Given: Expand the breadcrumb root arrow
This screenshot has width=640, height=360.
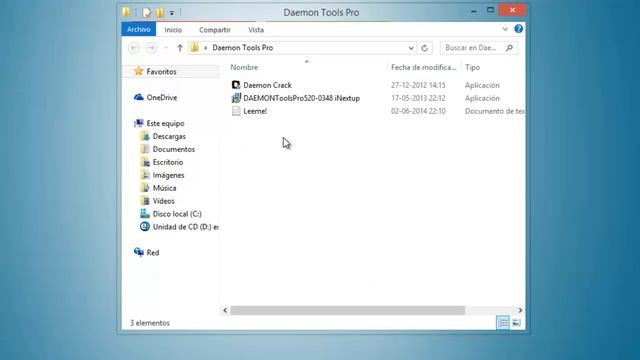Looking at the screenshot, I should coord(205,48).
